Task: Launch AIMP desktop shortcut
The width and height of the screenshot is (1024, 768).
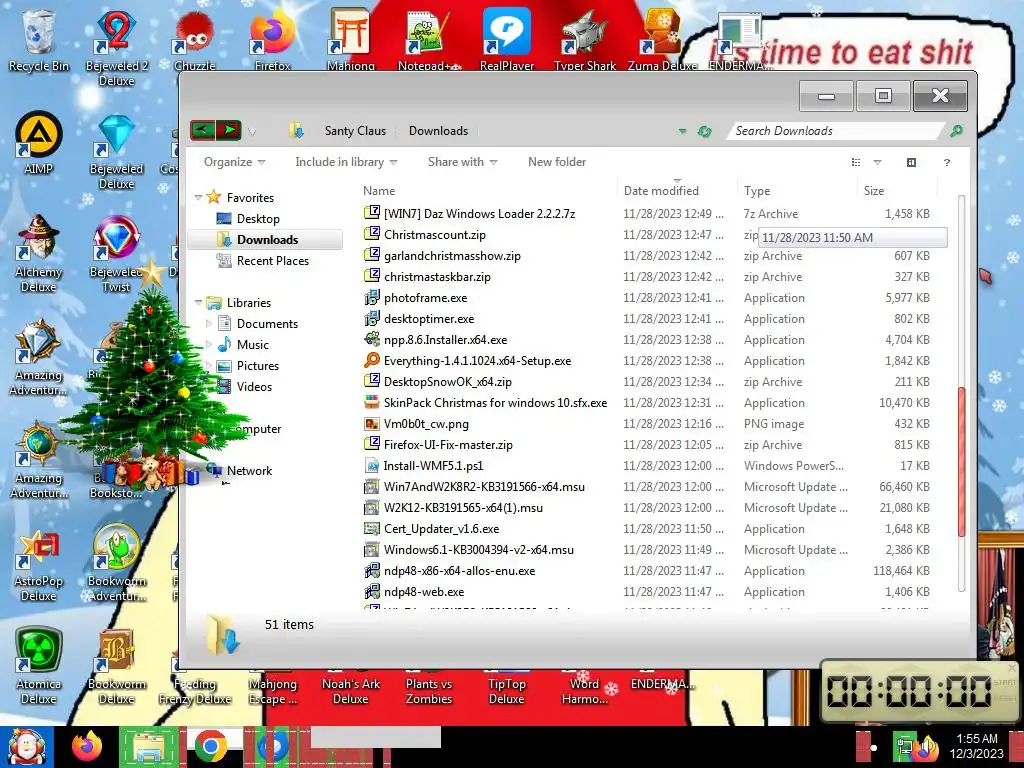Action: pyautogui.click(x=39, y=144)
